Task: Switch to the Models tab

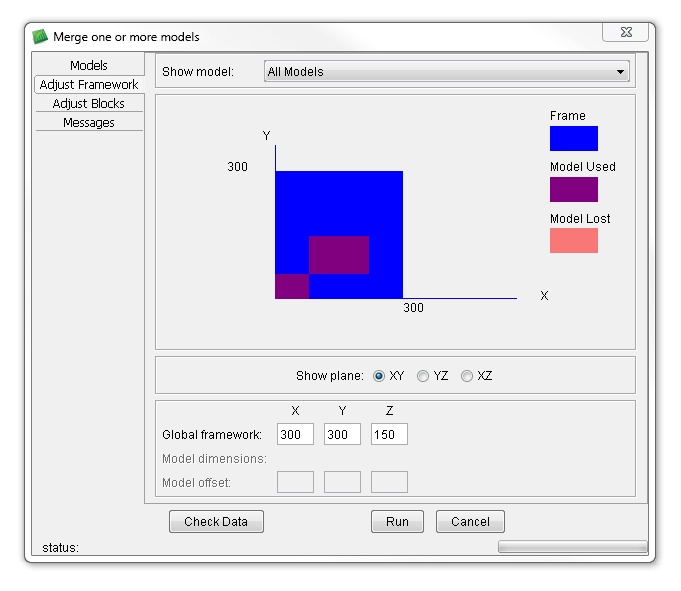Action: (89, 65)
